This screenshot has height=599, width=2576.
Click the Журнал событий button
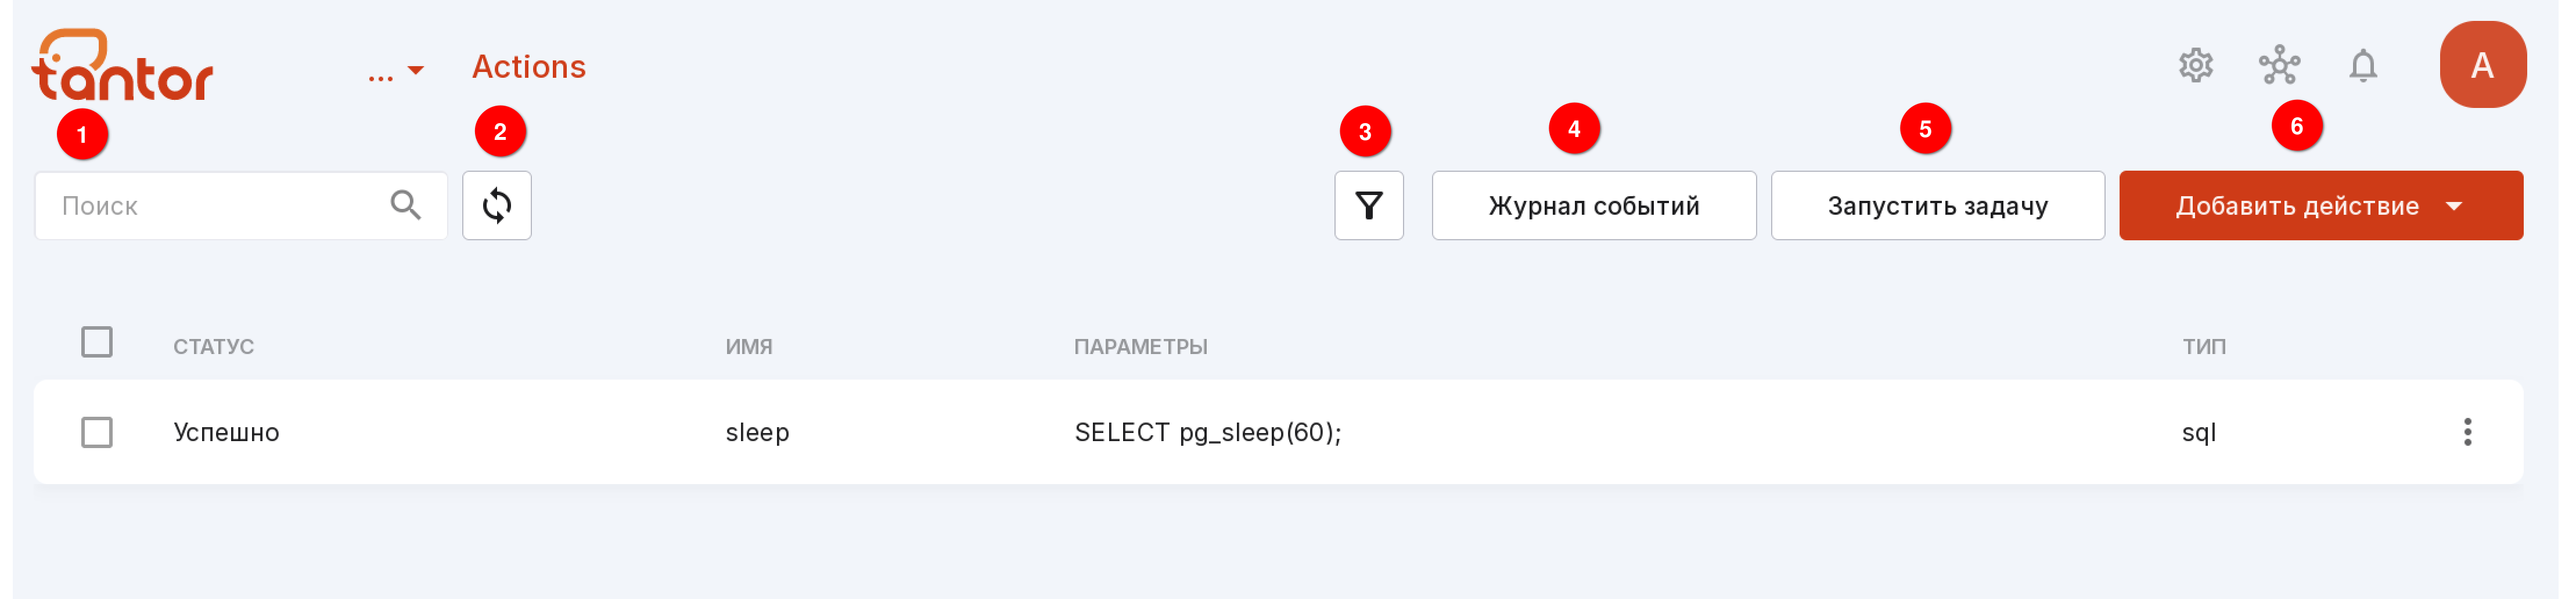(1594, 206)
